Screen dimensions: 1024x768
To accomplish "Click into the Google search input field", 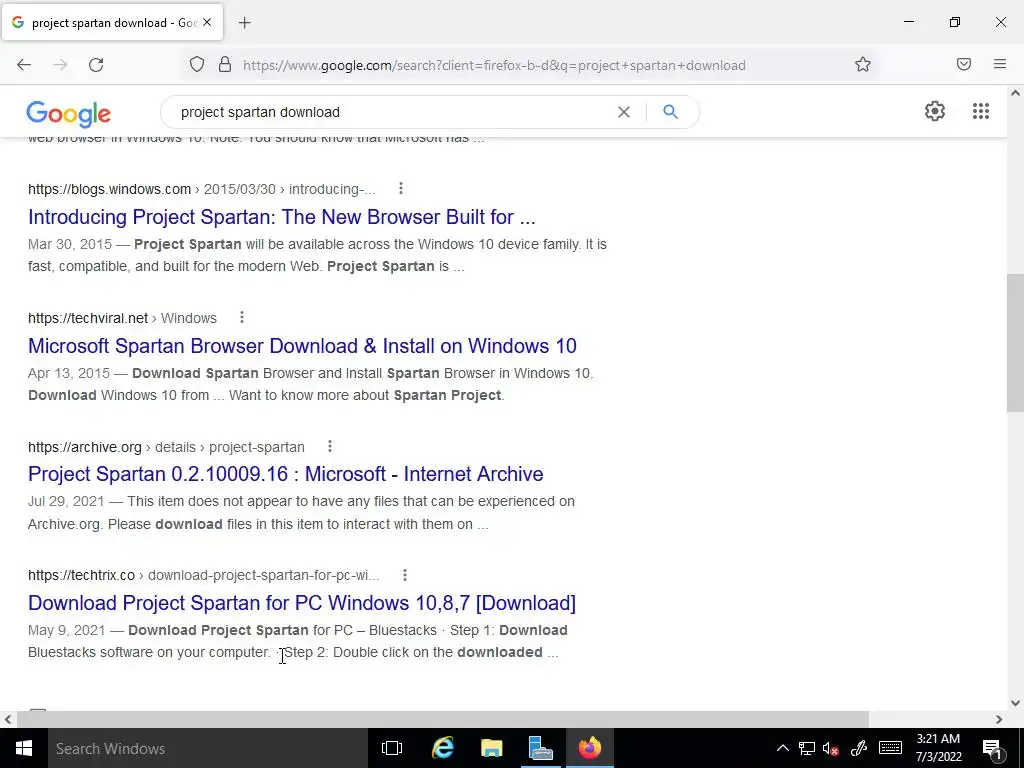I will [x=392, y=112].
